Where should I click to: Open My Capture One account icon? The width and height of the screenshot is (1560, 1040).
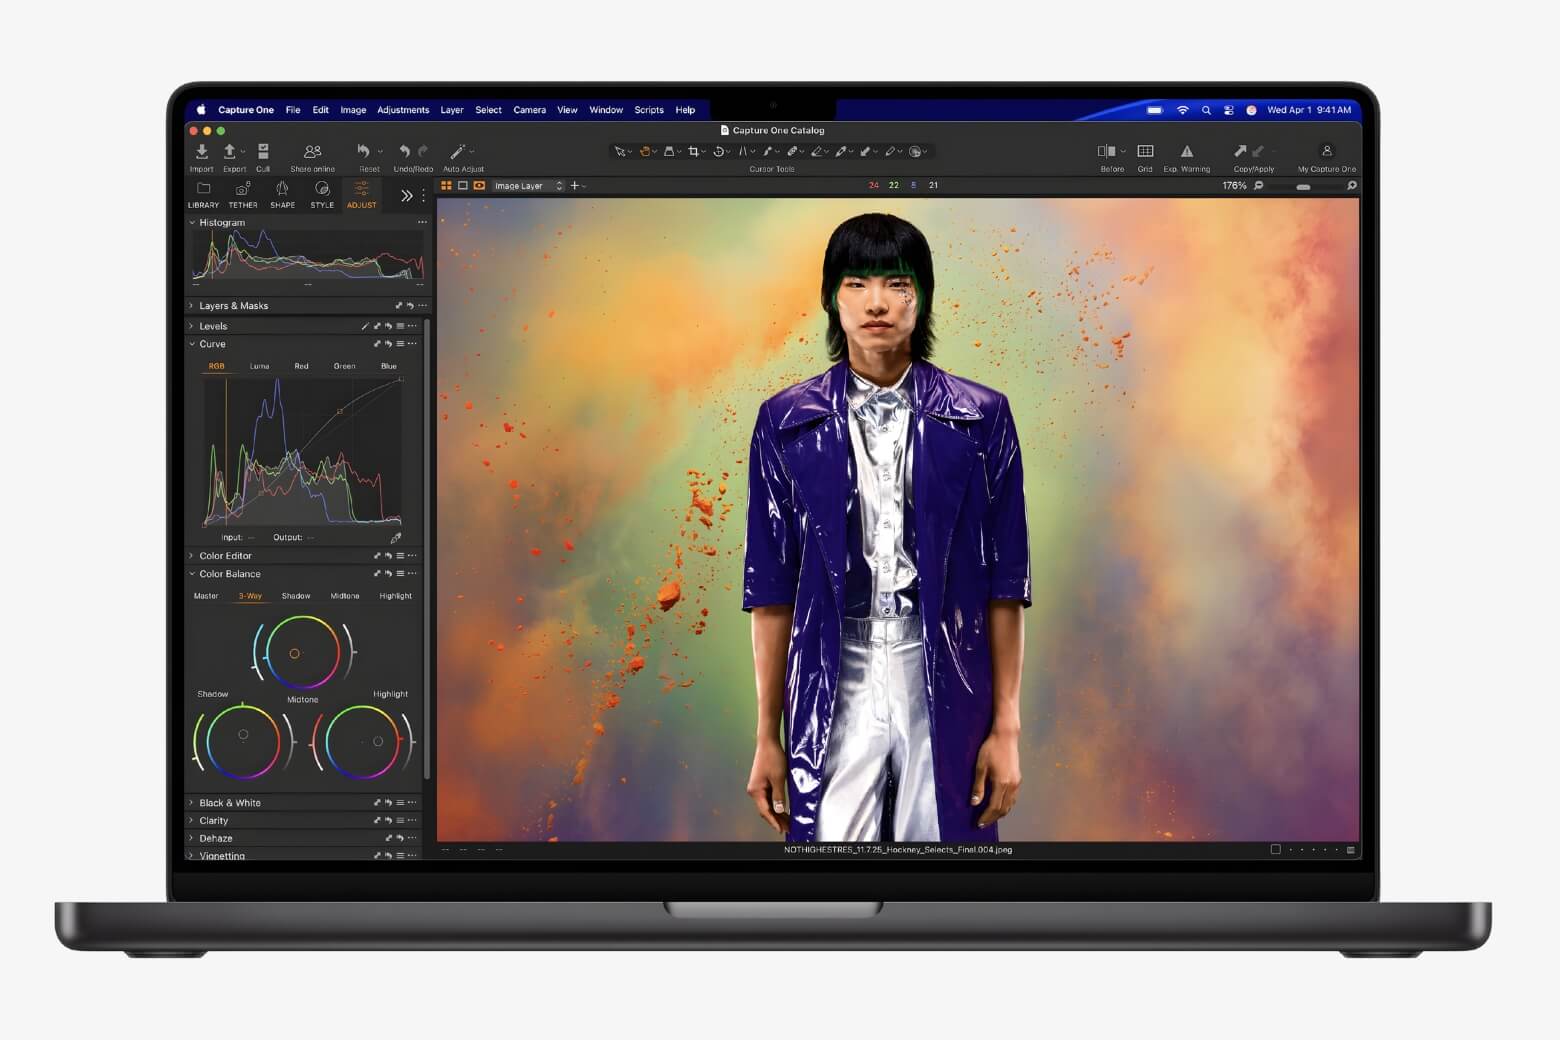[x=1326, y=151]
